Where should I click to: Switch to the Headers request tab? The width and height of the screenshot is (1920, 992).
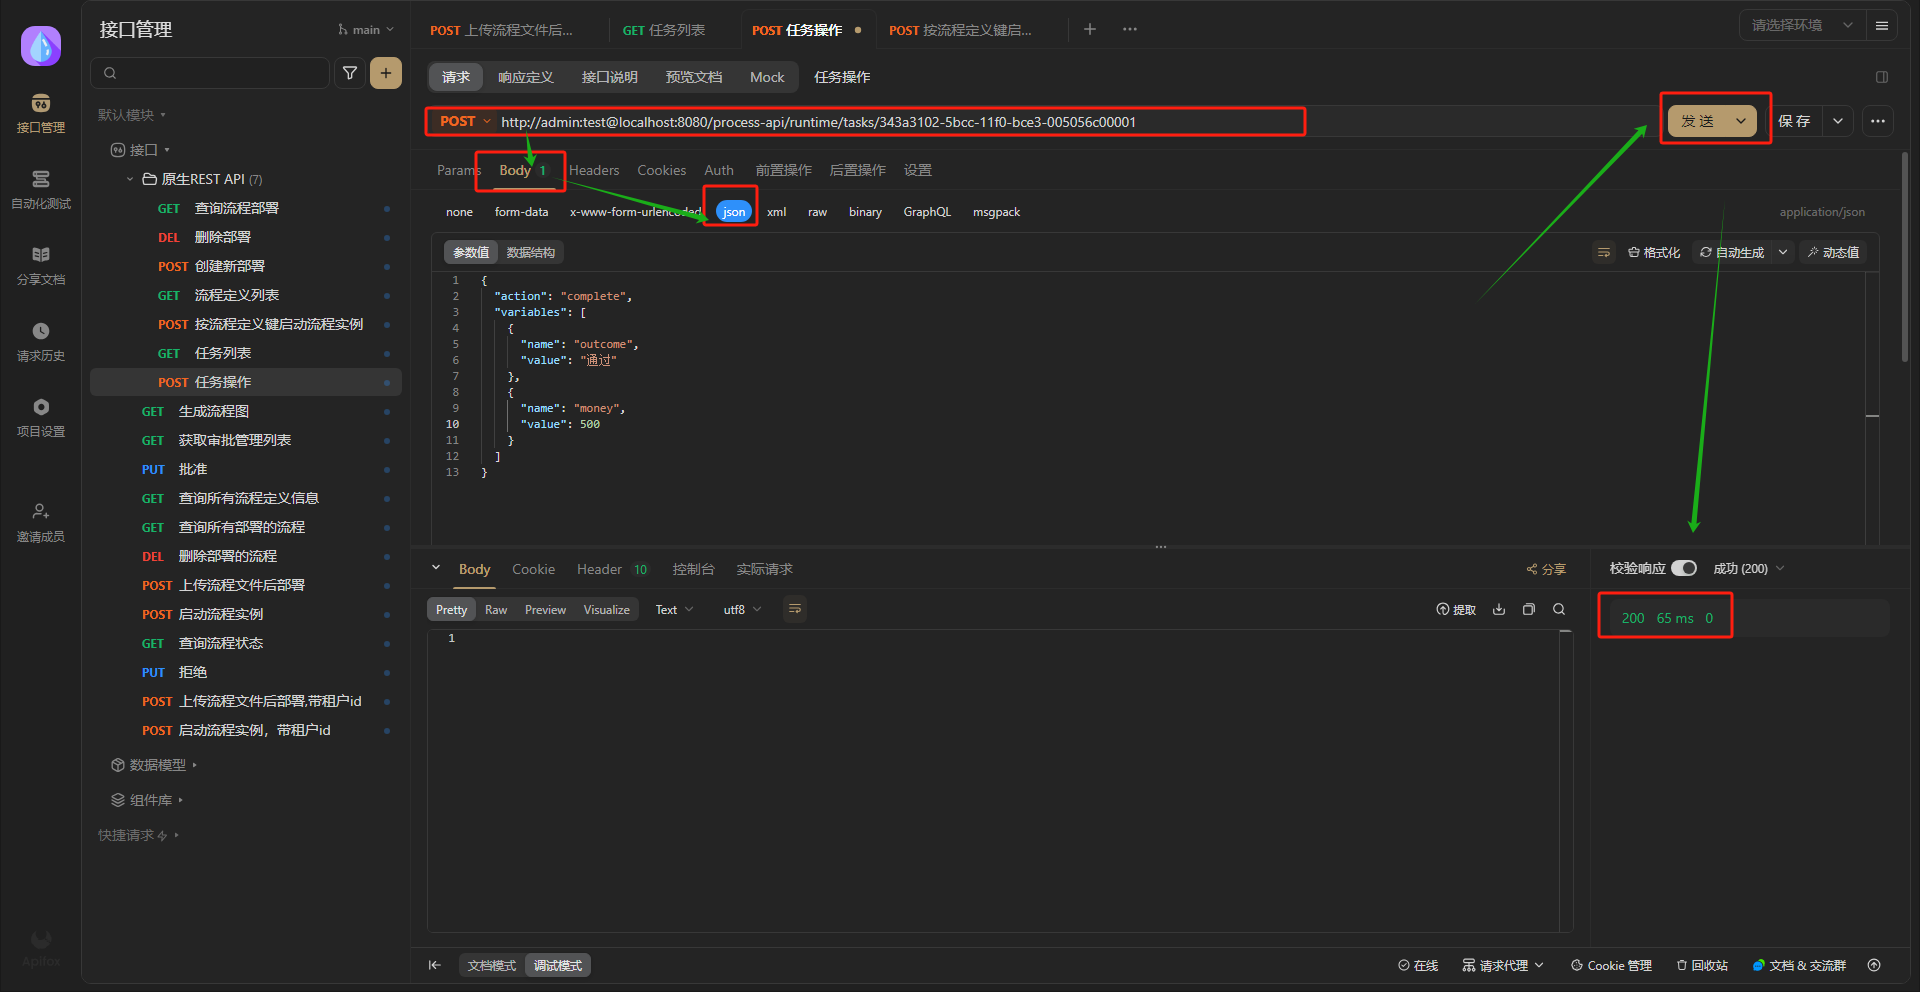tap(594, 171)
